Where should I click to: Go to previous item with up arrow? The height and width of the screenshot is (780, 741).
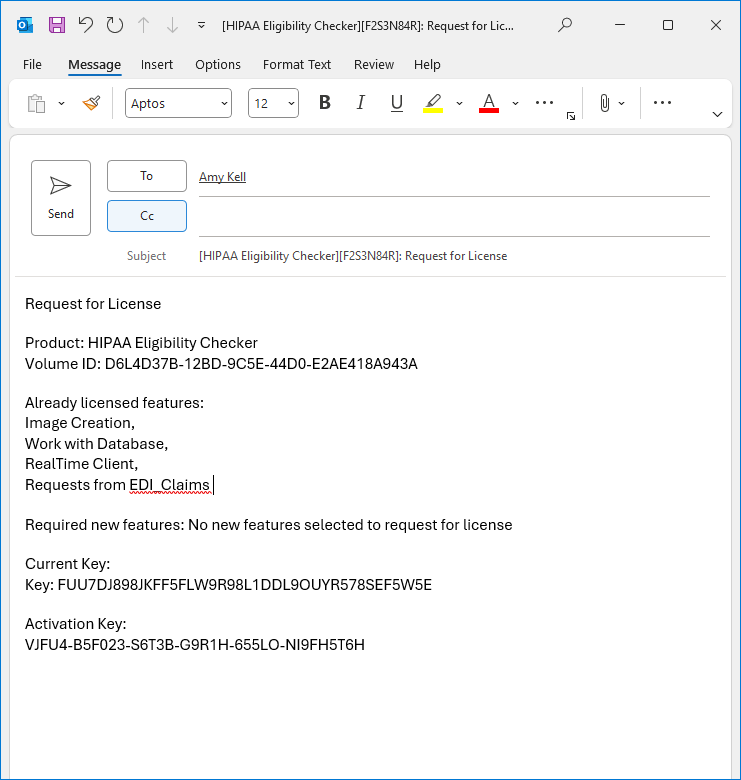click(x=144, y=25)
